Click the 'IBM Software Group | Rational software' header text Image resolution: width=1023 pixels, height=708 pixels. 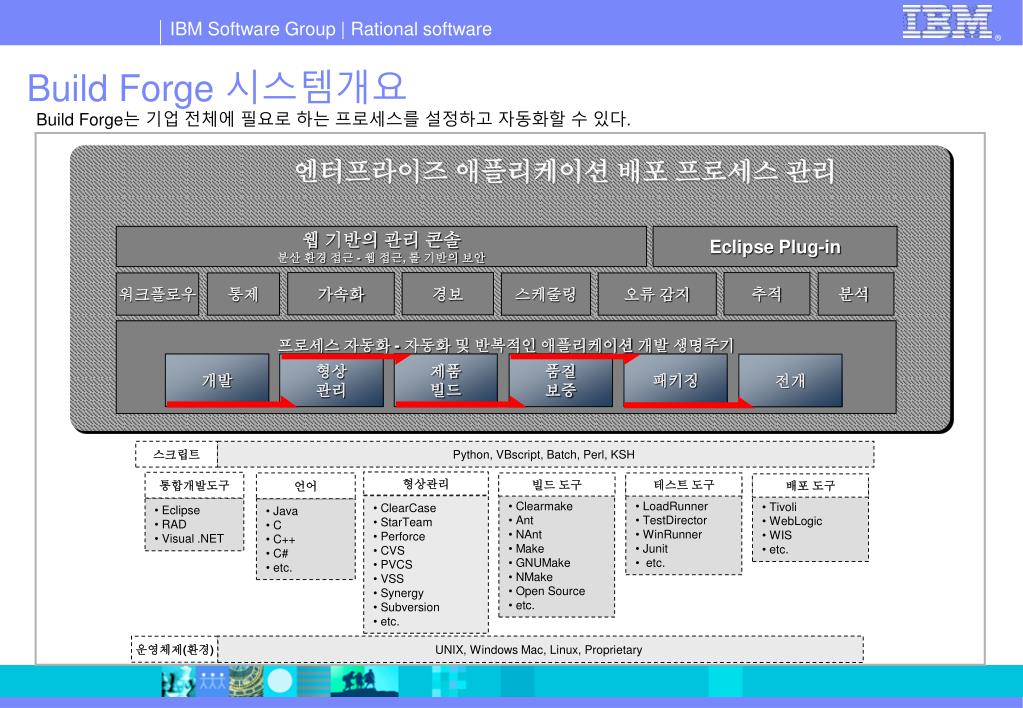(331, 29)
